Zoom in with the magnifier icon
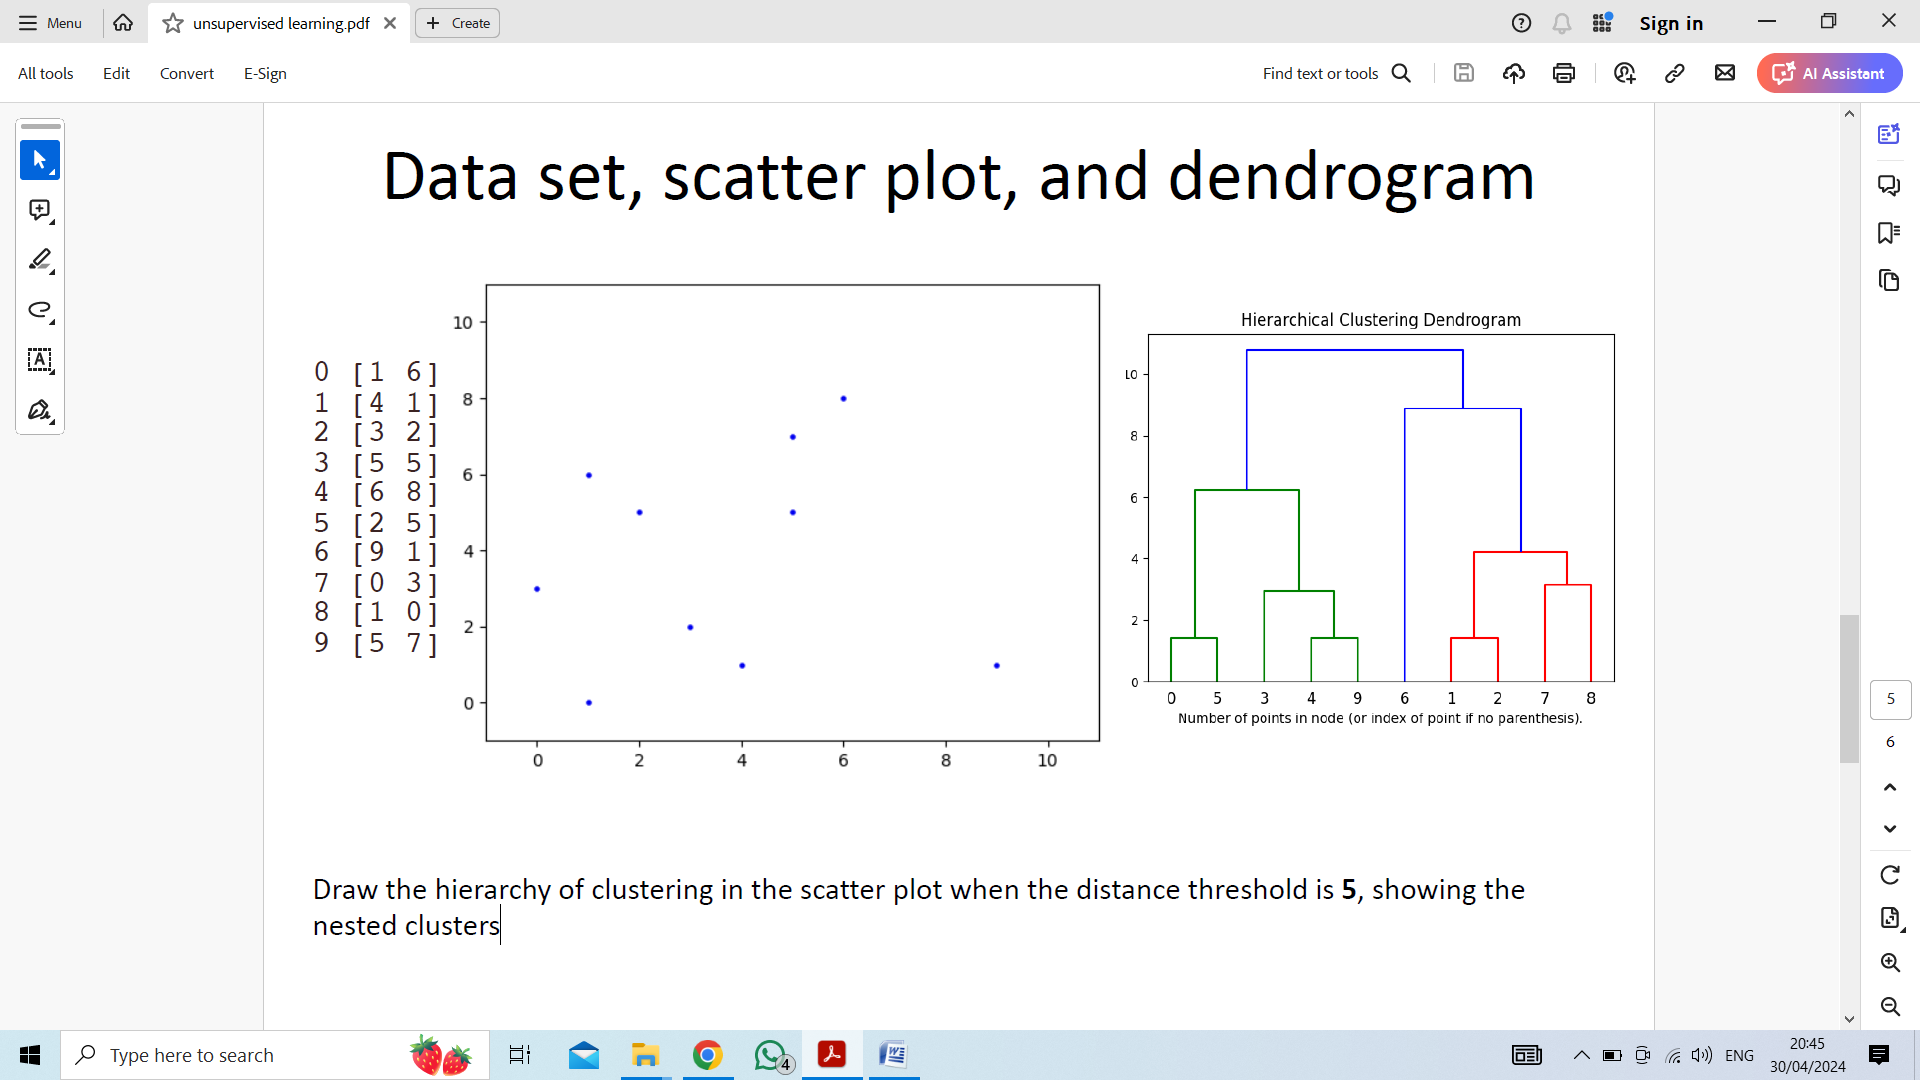 click(1890, 963)
